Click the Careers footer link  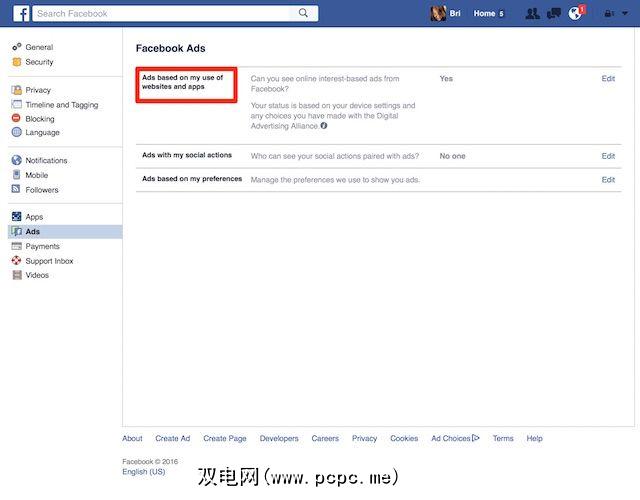(x=325, y=438)
